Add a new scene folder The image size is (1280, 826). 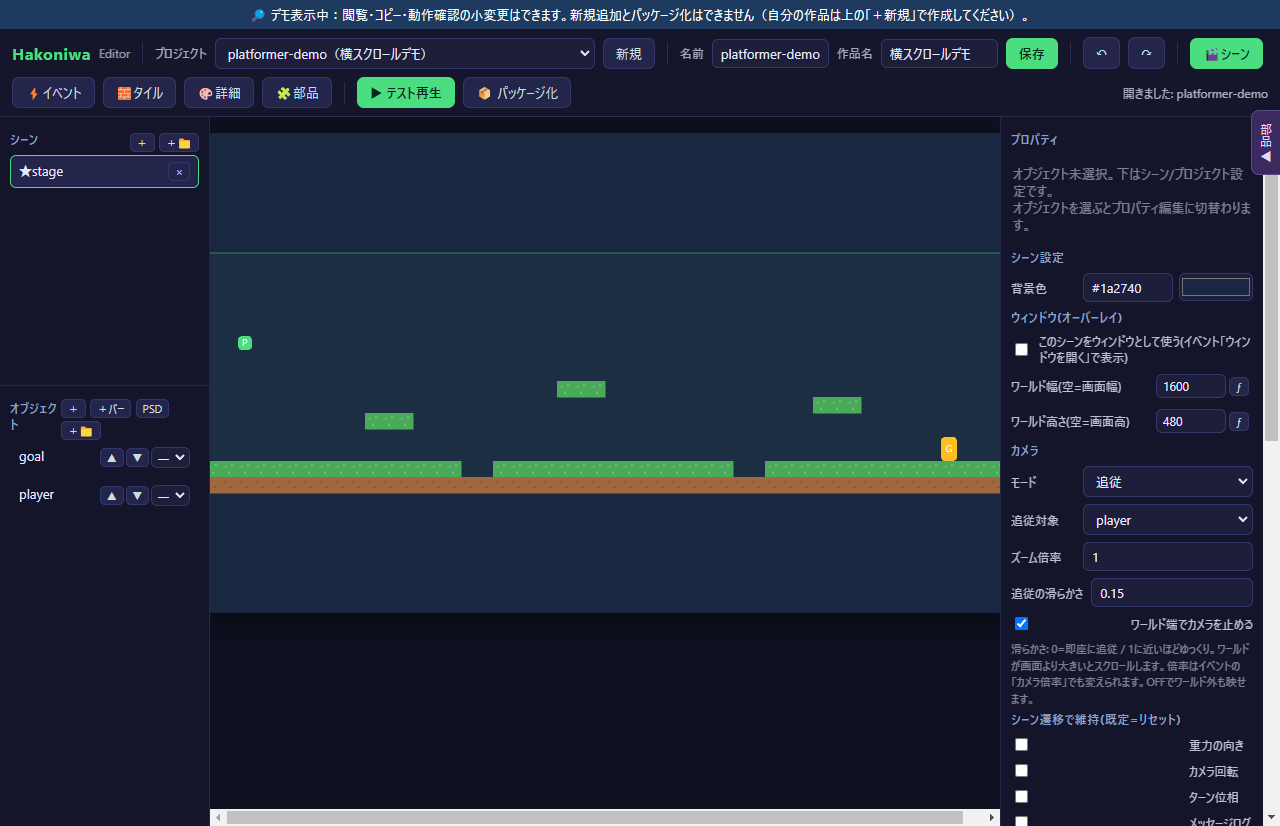point(178,143)
